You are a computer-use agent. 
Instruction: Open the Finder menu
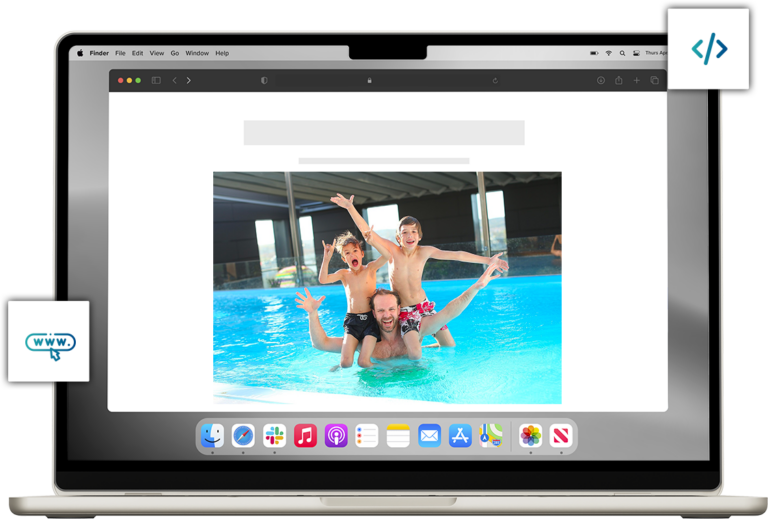point(99,53)
